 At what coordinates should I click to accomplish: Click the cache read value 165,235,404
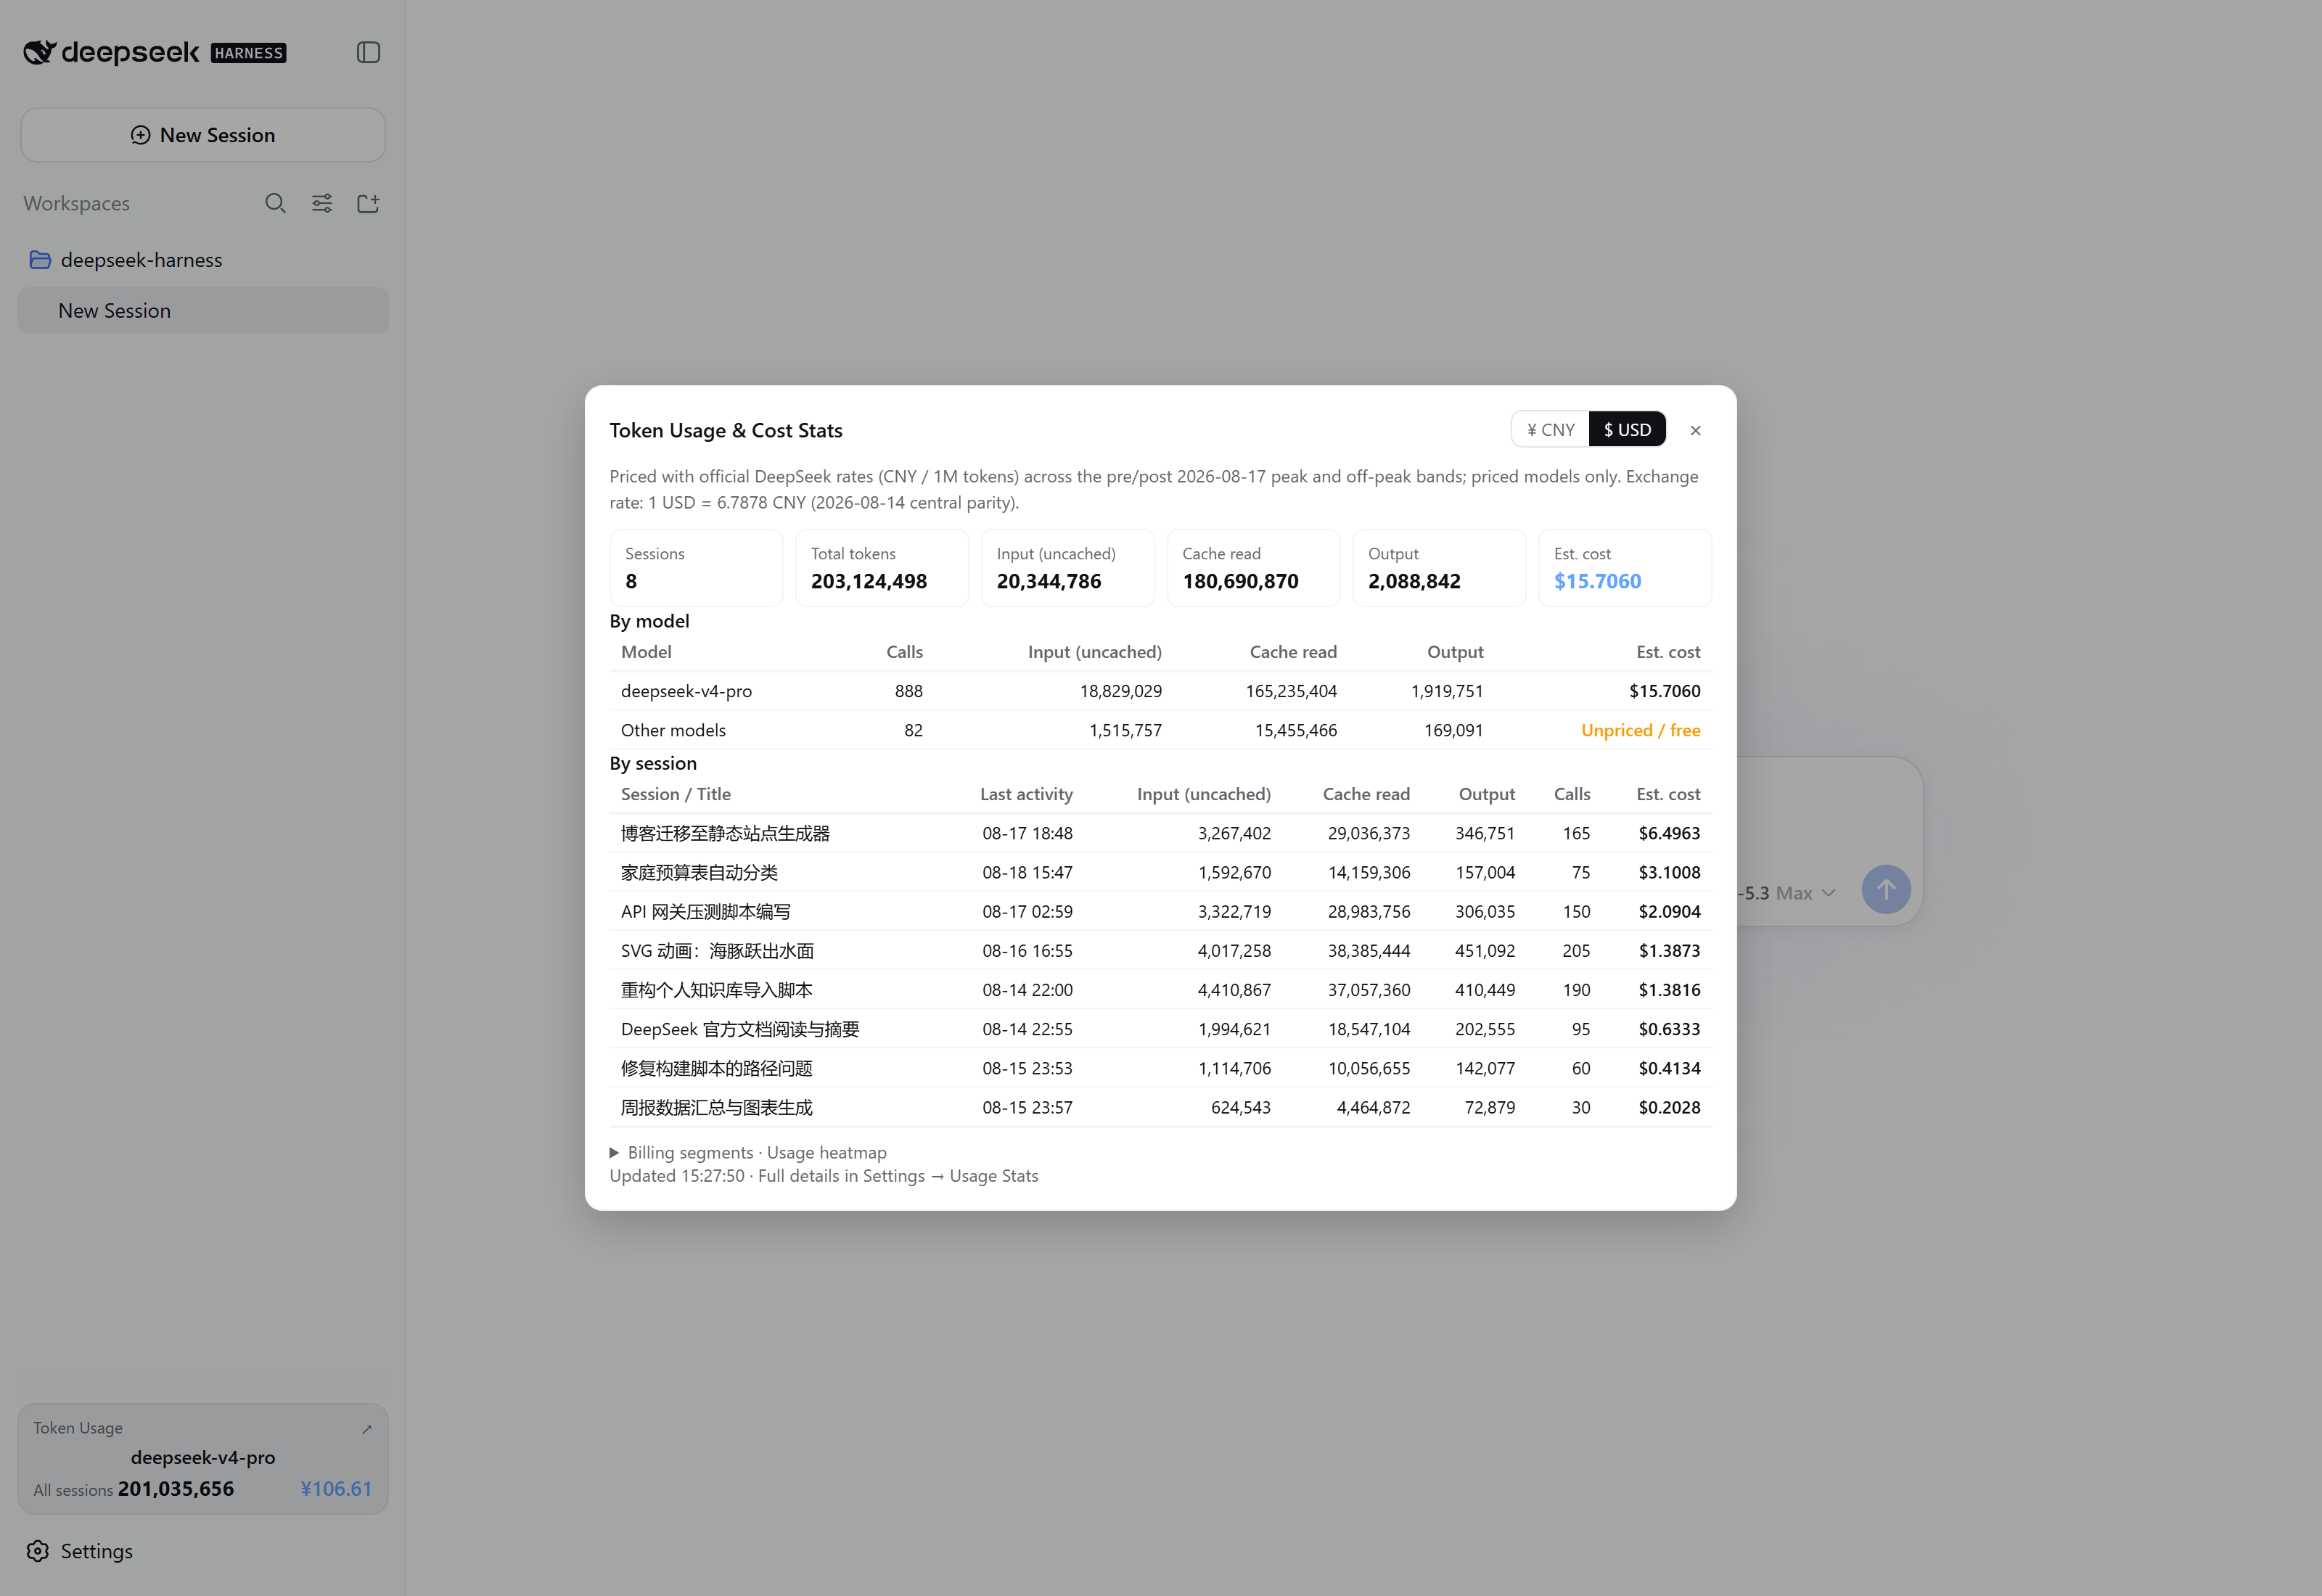click(1291, 691)
